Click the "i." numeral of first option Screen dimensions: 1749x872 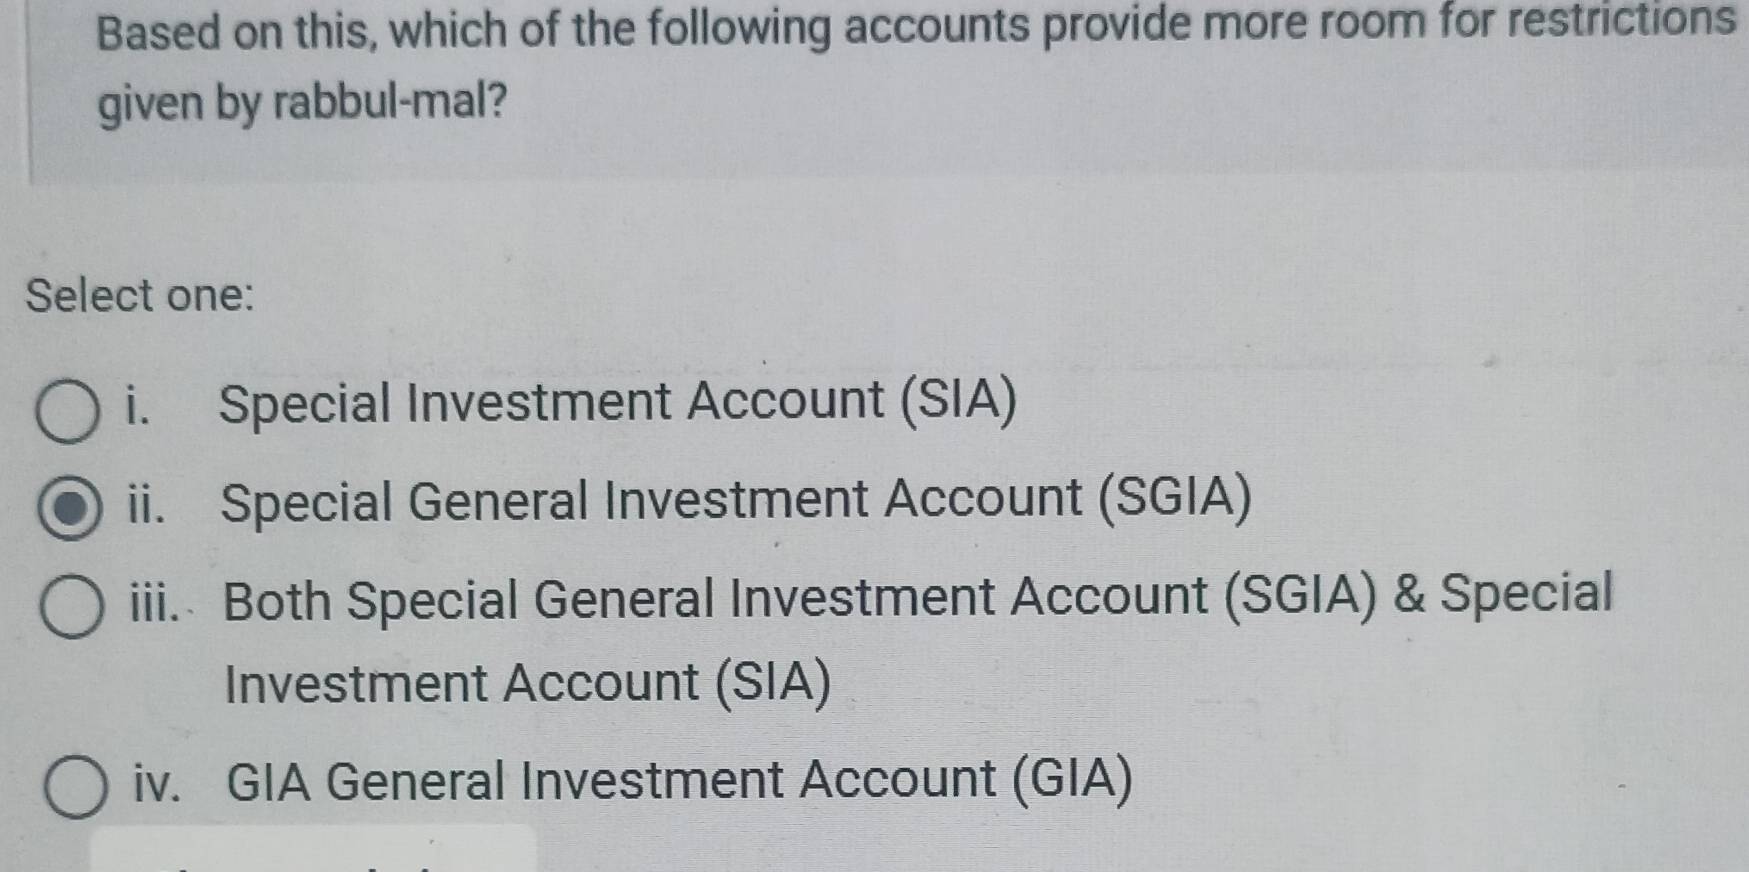pos(138,407)
